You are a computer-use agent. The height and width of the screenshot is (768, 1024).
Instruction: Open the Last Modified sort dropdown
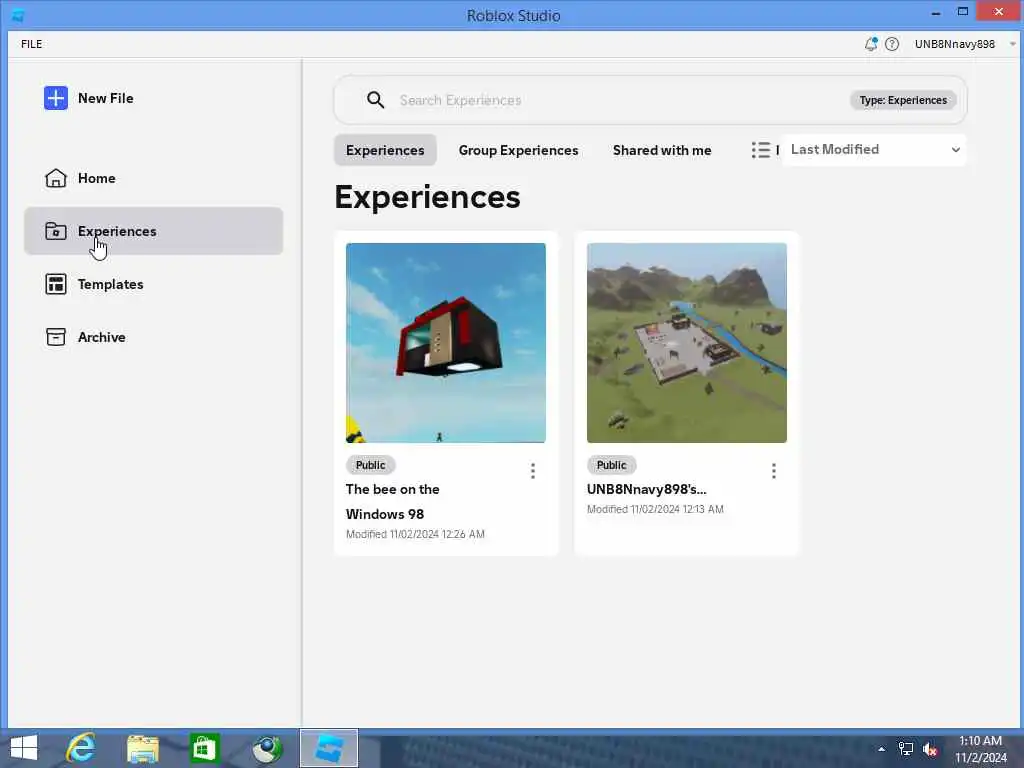[x=873, y=150]
